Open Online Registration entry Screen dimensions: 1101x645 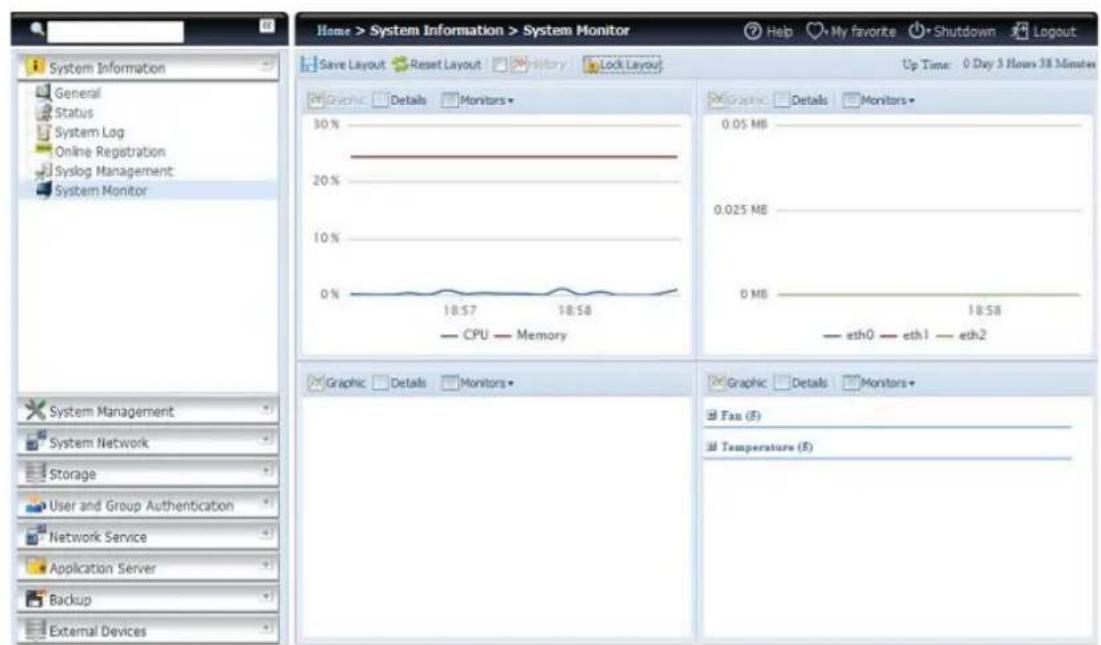click(x=110, y=152)
